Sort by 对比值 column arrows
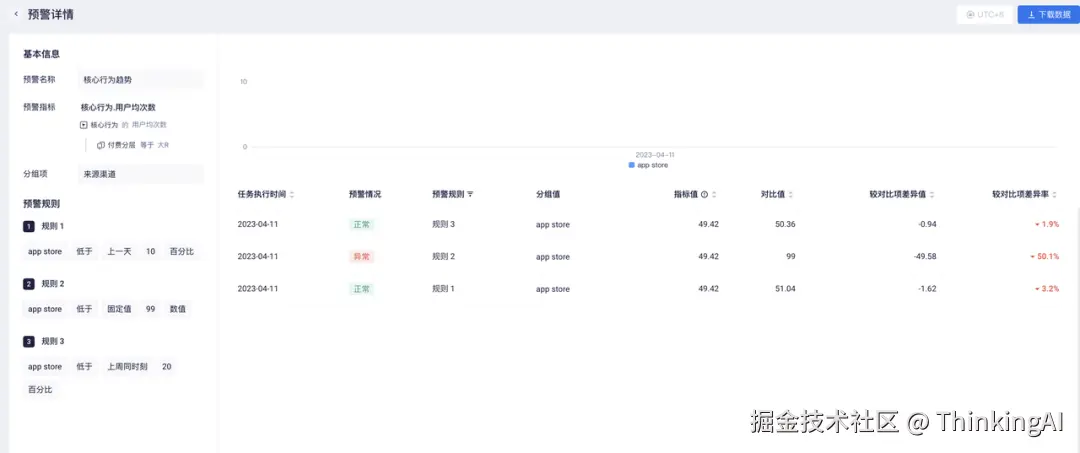This screenshot has width=1080, height=453. click(x=791, y=195)
